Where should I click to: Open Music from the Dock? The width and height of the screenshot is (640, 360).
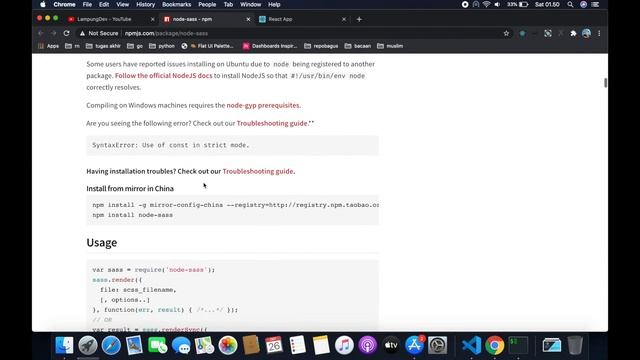click(x=344, y=345)
